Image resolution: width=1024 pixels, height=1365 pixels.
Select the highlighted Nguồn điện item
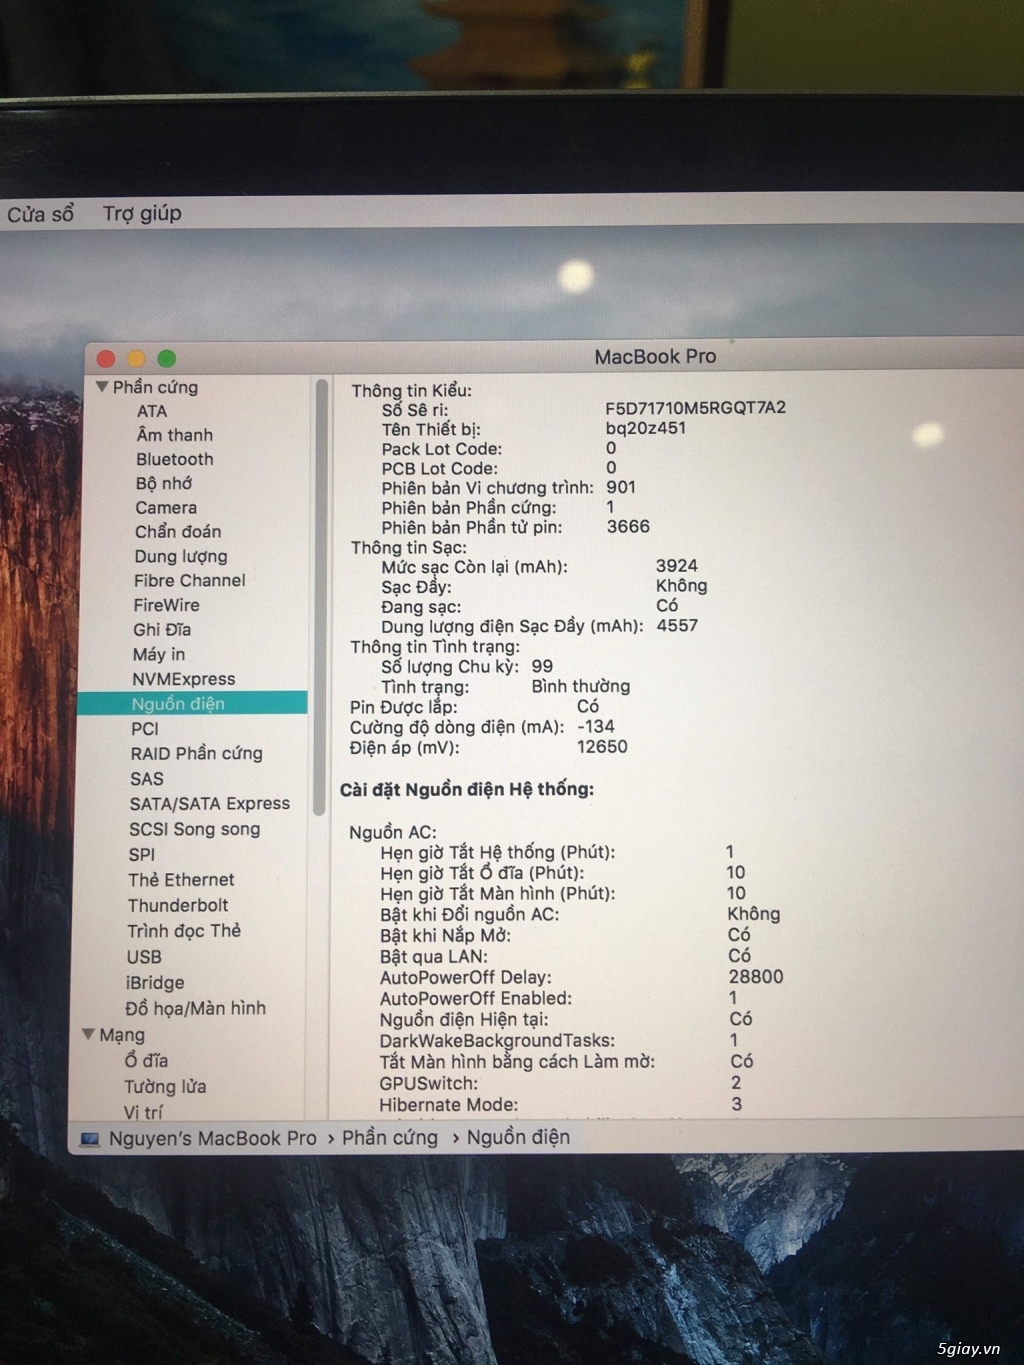click(x=192, y=703)
